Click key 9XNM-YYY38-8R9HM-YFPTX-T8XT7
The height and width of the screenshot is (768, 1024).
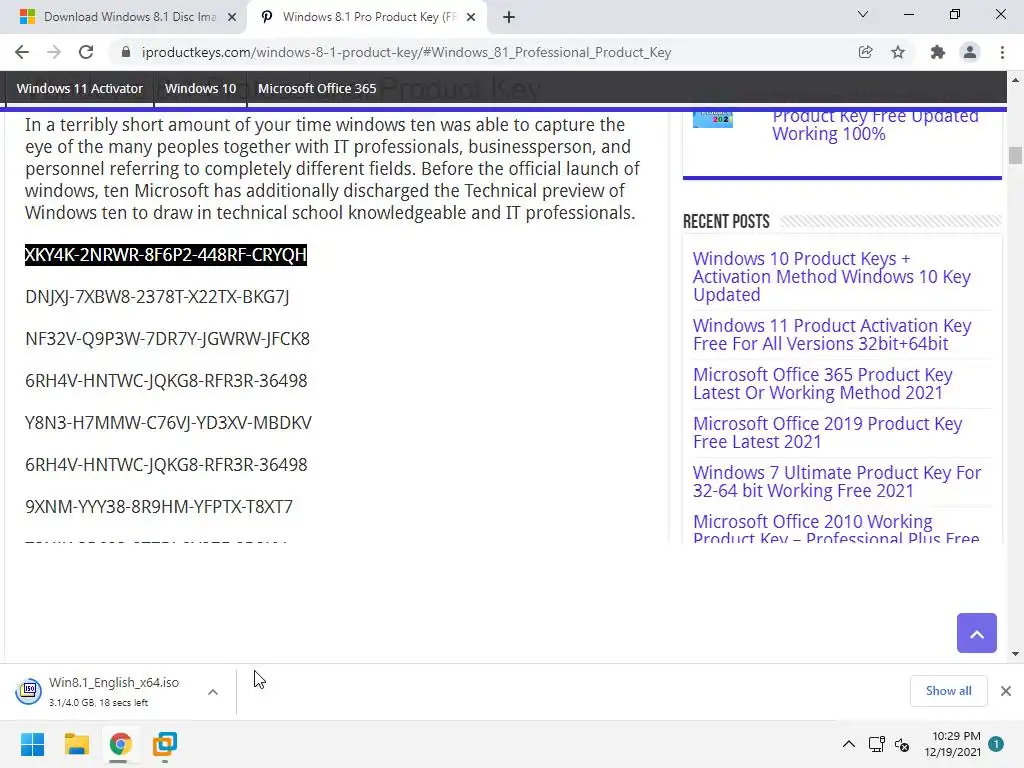pos(159,507)
